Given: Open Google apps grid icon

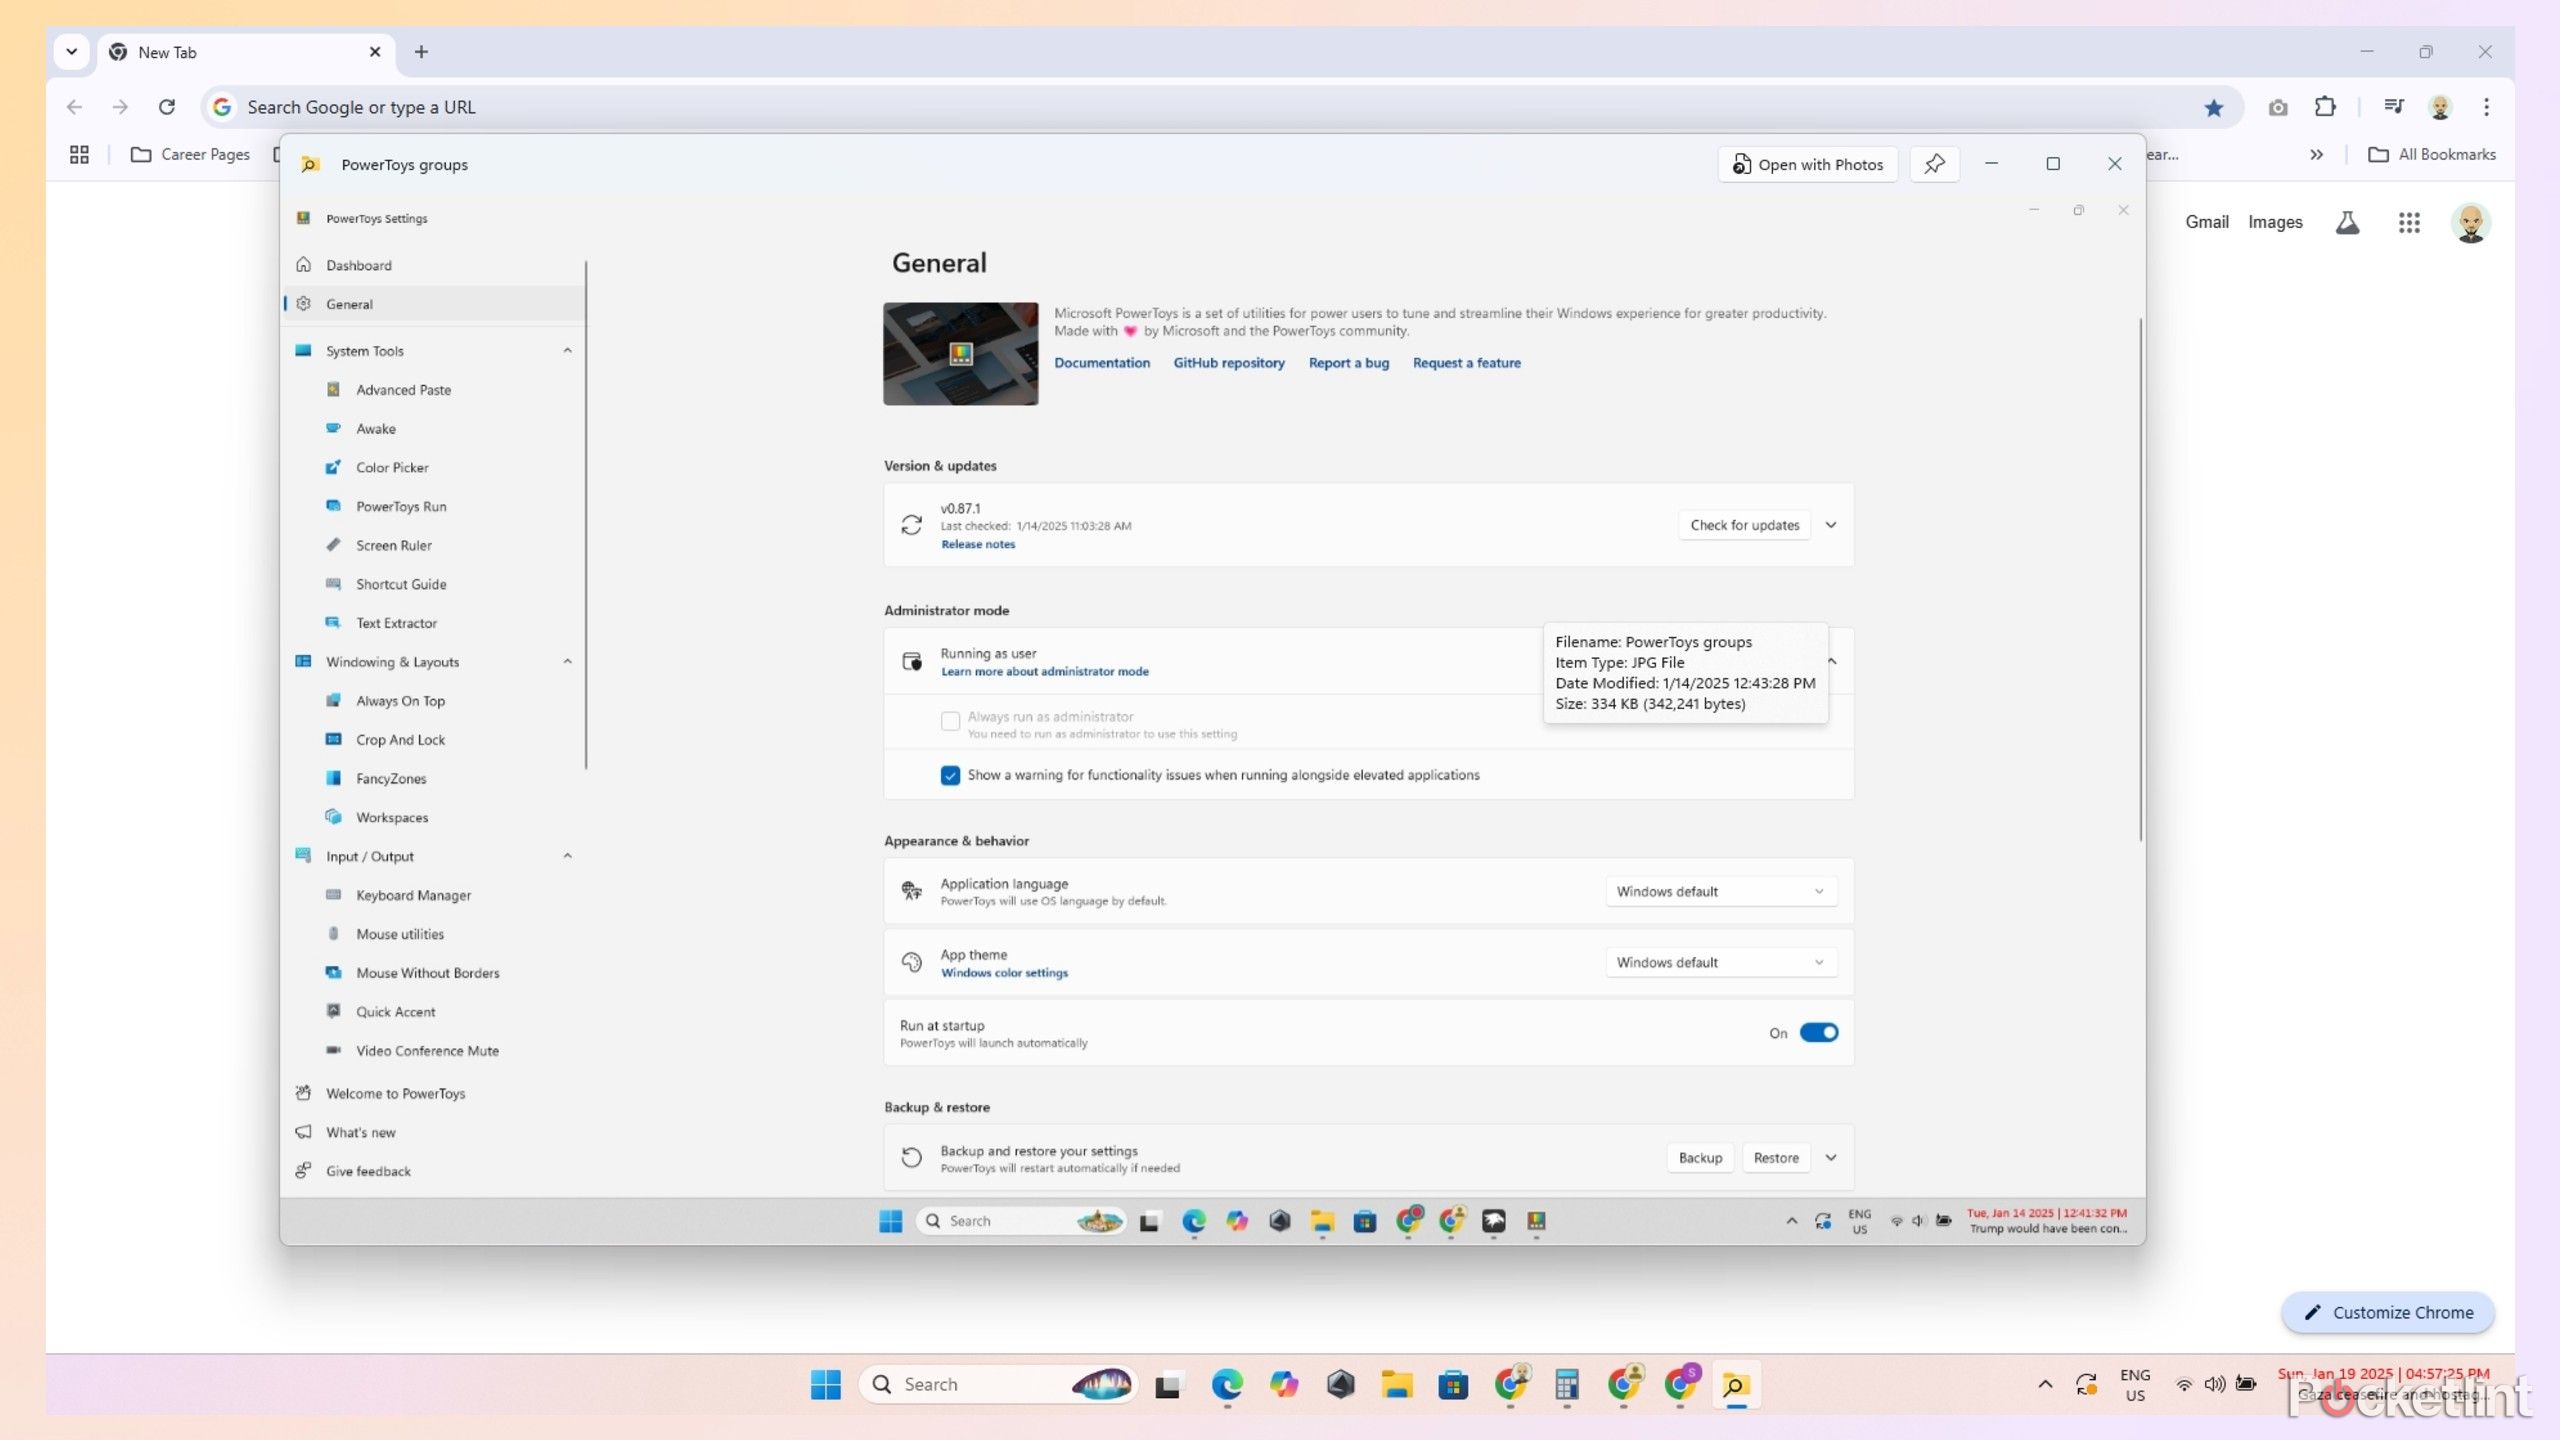Looking at the screenshot, I should click(x=2409, y=223).
